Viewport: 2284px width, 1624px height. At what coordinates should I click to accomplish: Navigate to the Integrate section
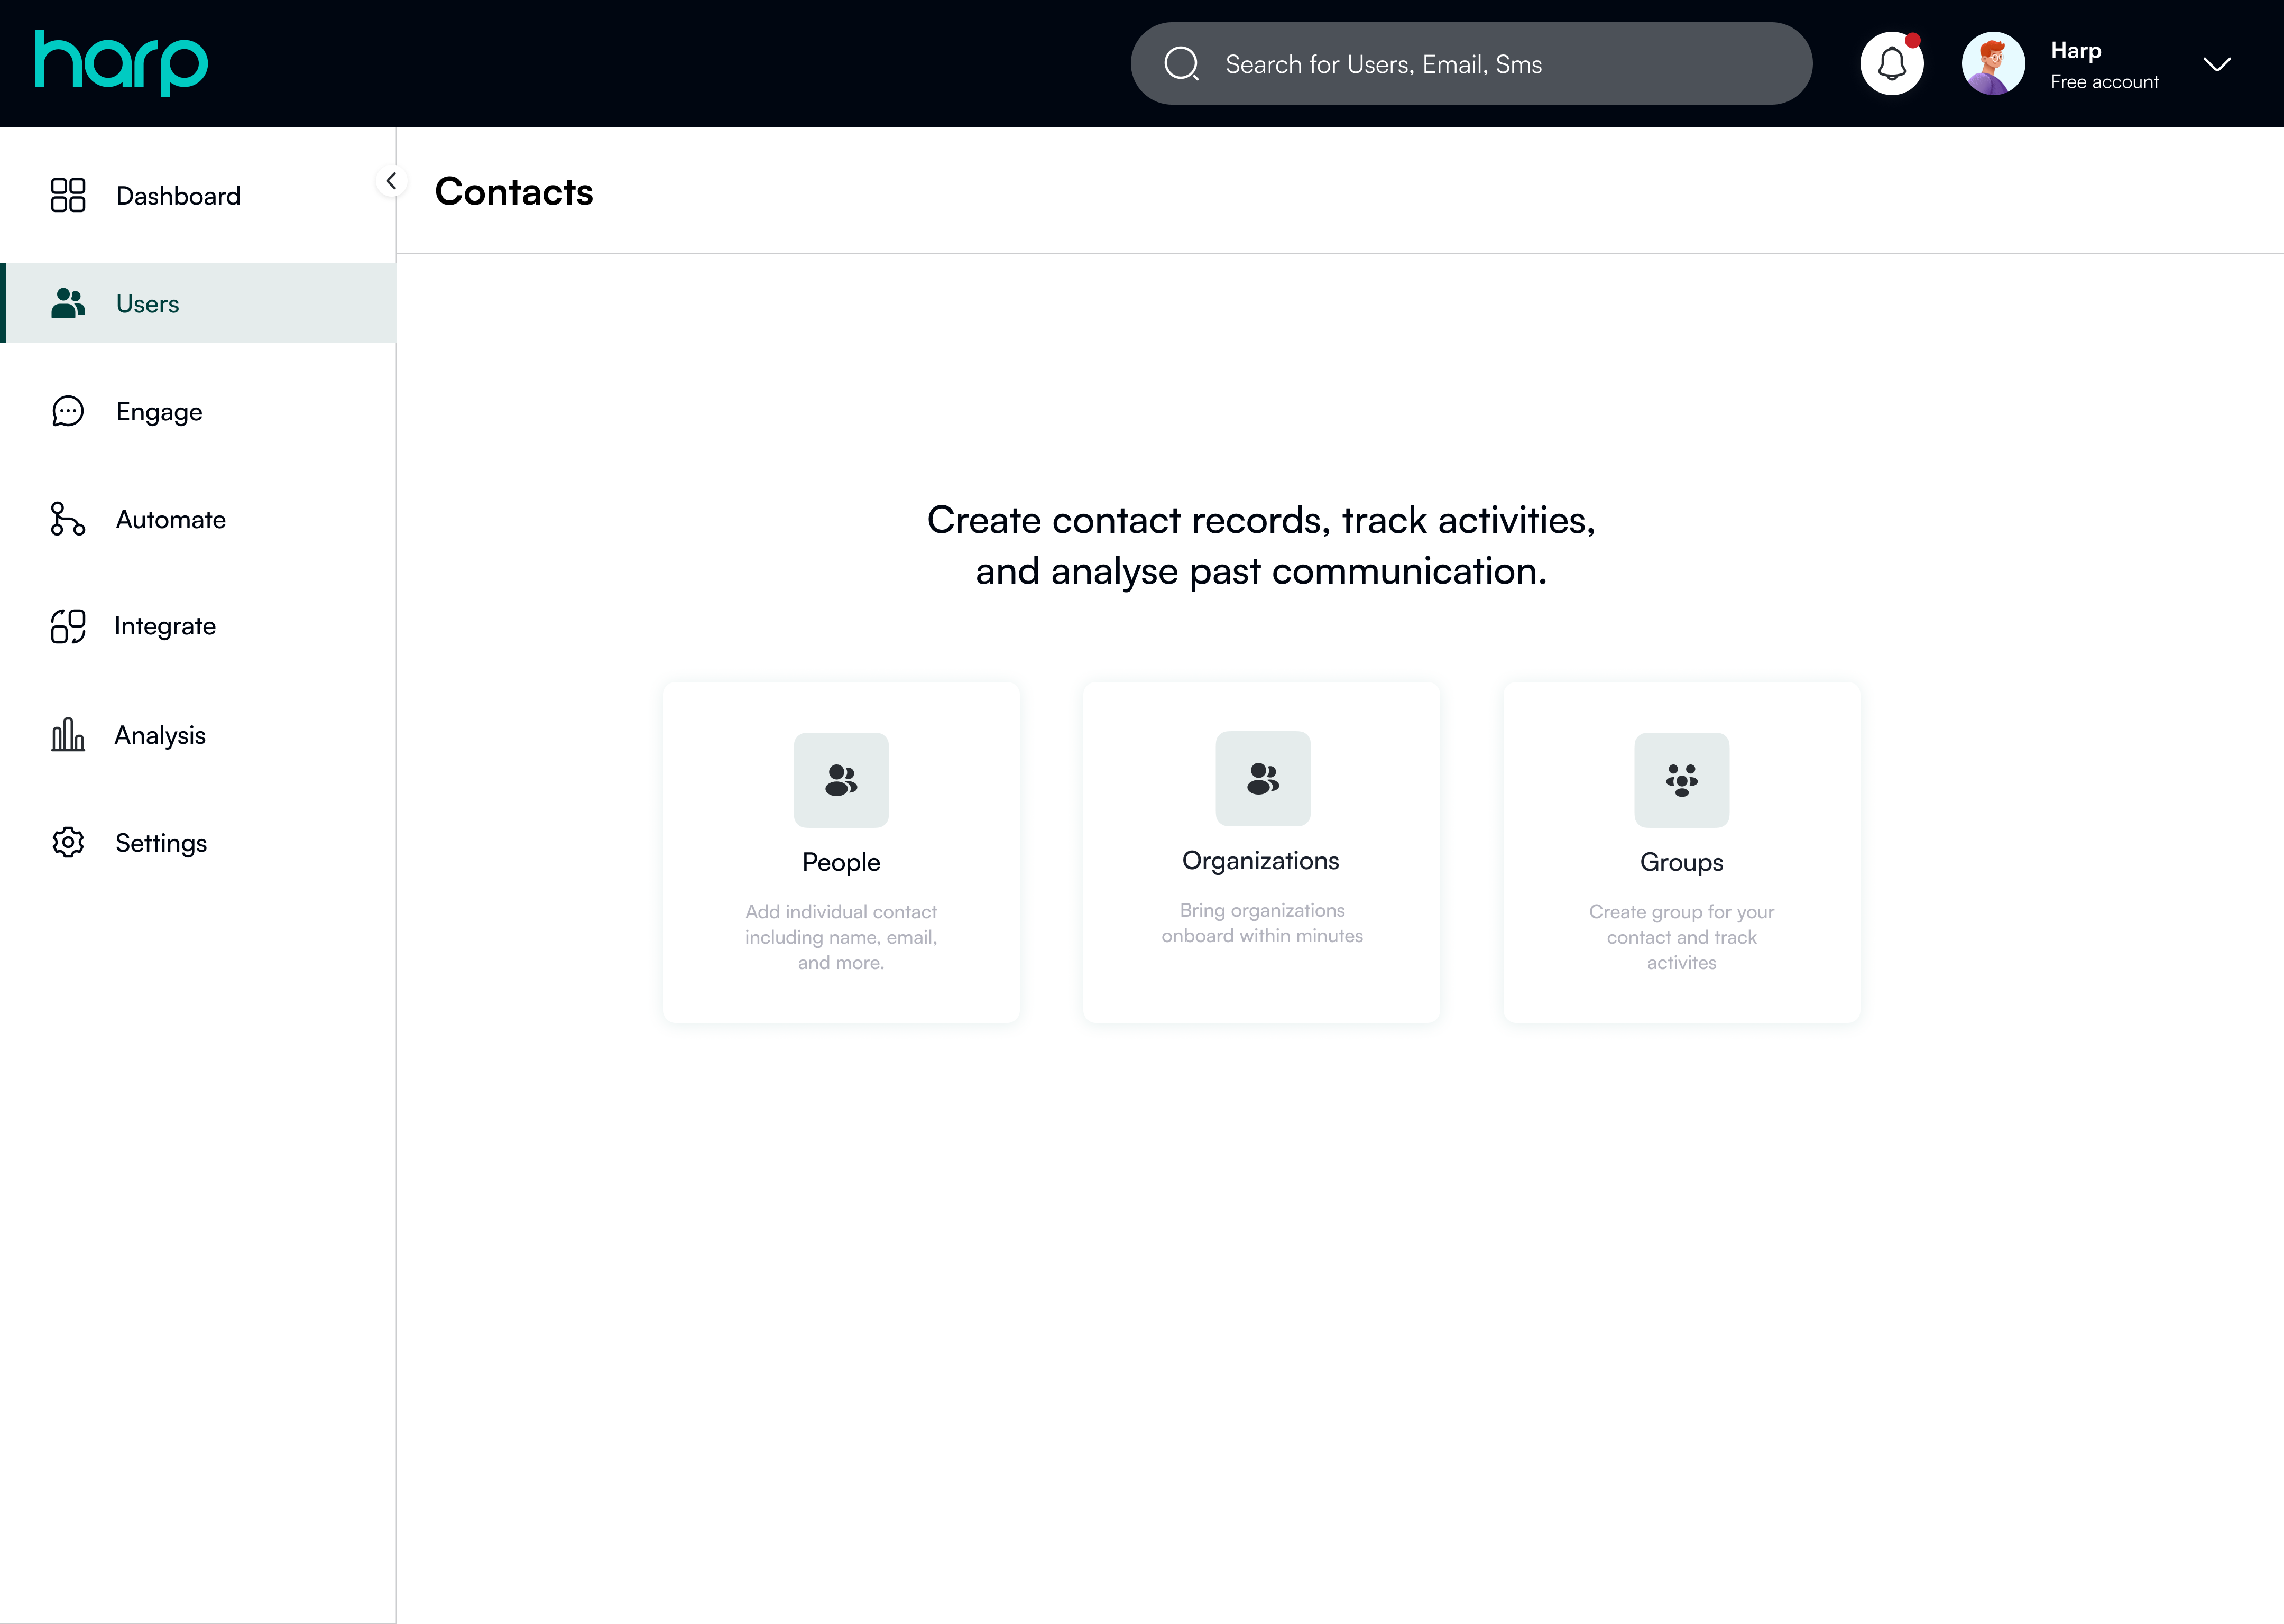(x=198, y=626)
